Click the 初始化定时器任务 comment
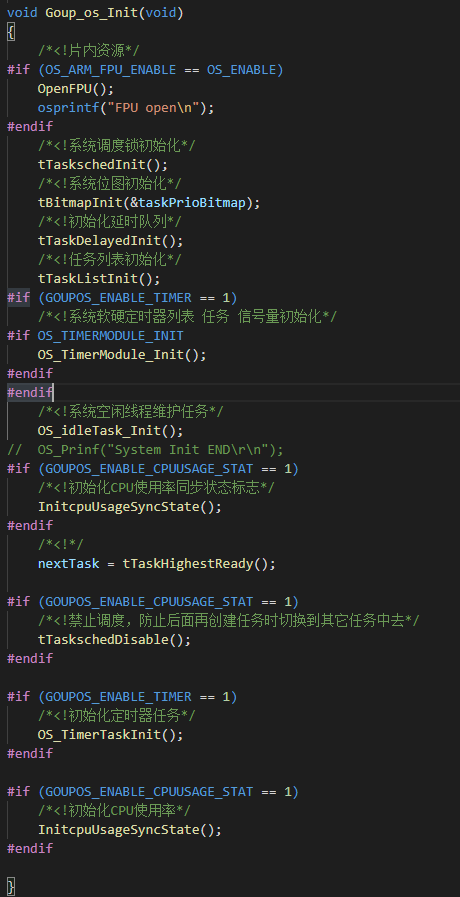 tap(116, 715)
